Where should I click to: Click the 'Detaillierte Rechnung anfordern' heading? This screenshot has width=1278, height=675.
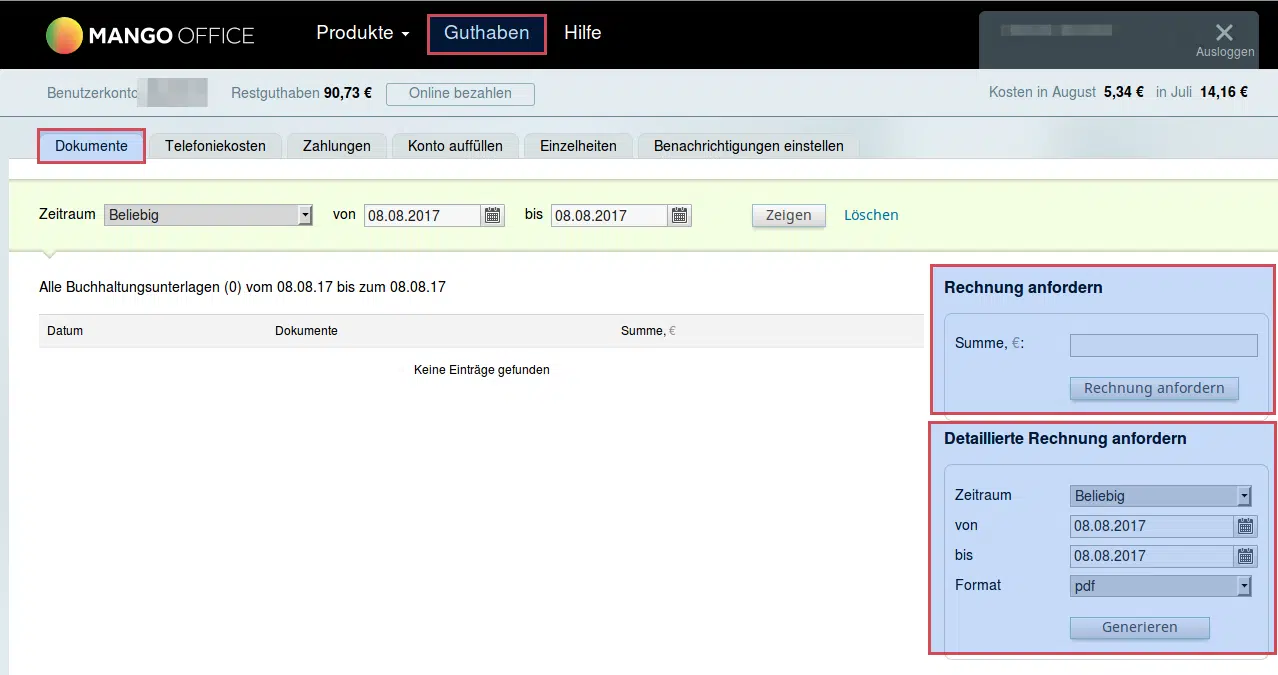click(1065, 438)
